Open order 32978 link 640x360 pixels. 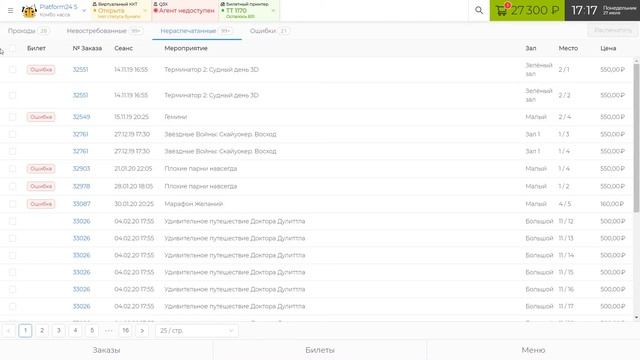[x=81, y=186]
